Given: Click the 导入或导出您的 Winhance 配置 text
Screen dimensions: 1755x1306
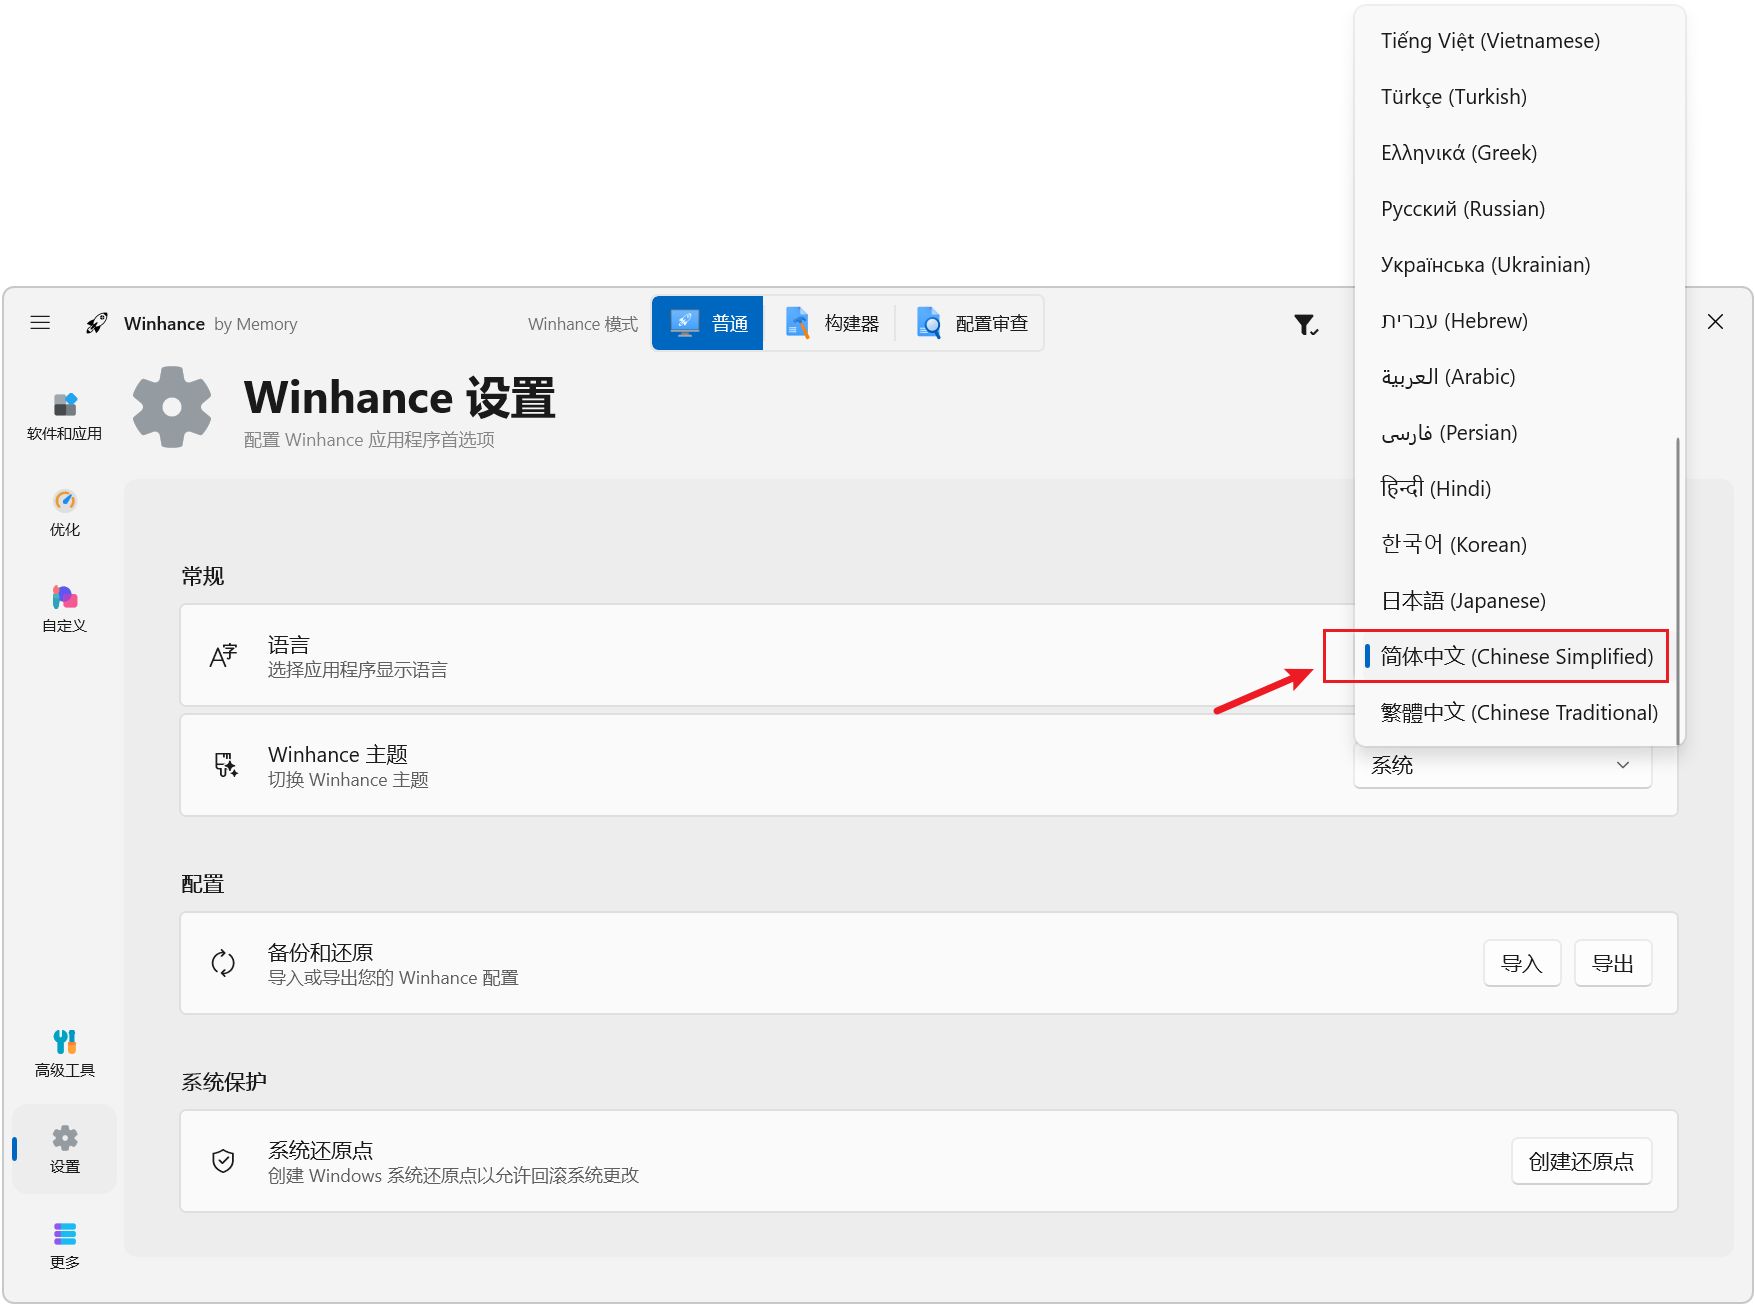Looking at the screenshot, I should 393,978.
